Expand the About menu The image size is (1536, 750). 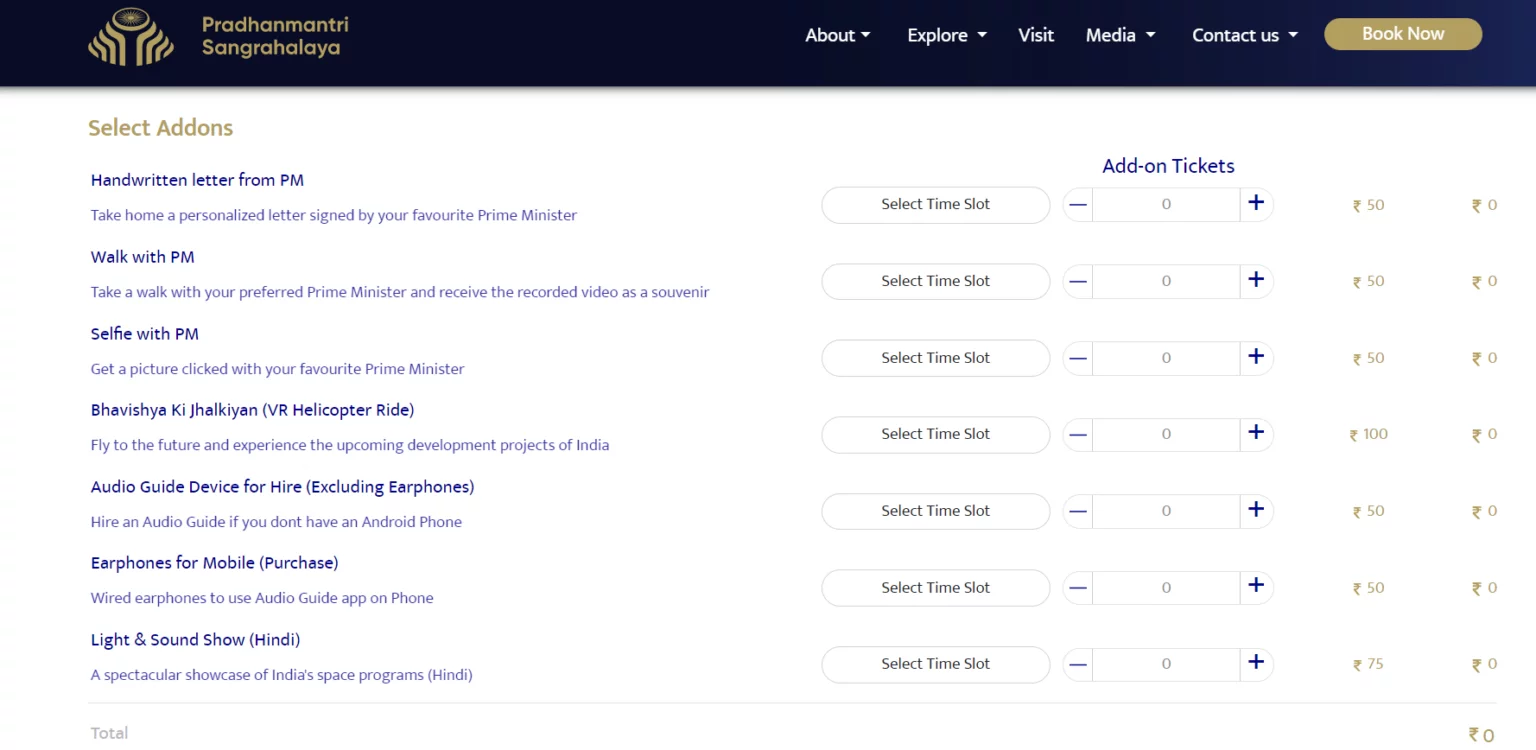837,35
